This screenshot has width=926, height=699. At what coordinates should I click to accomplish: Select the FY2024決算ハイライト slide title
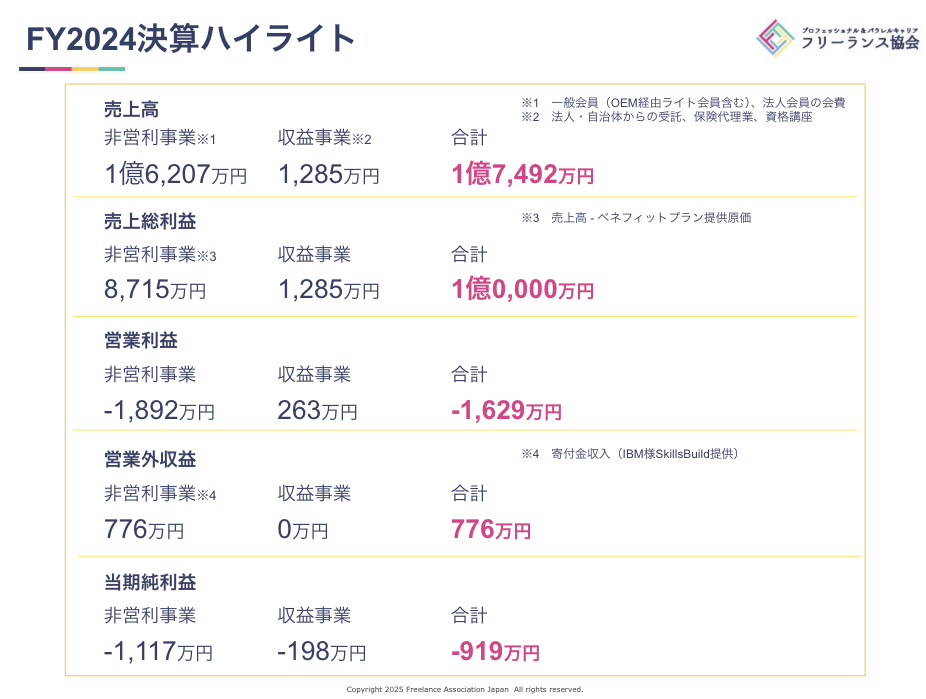point(191,39)
